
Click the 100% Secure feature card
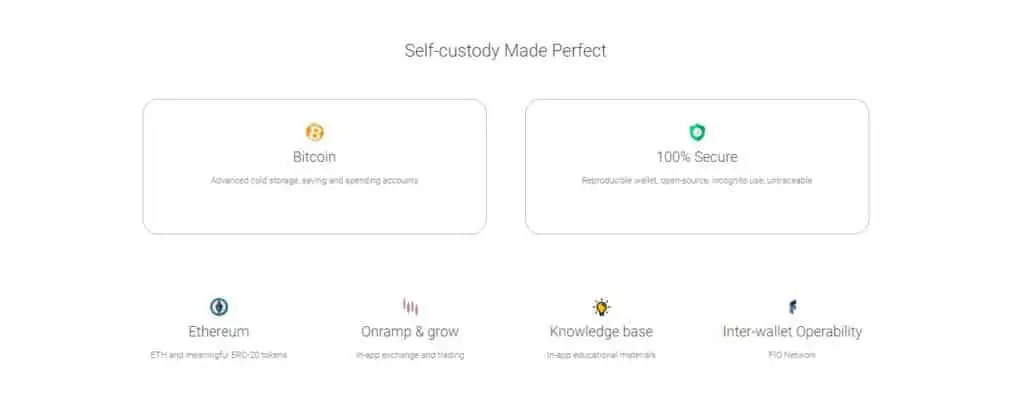pos(697,167)
